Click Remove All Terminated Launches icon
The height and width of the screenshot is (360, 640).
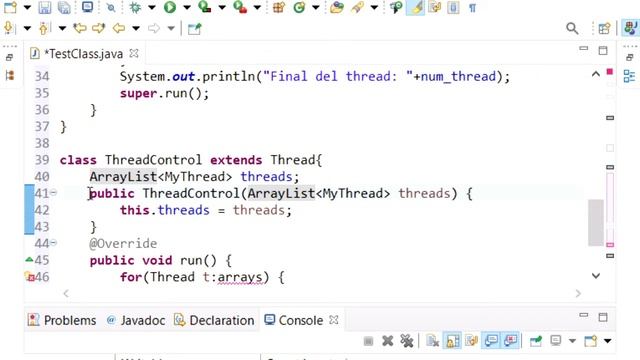[407, 341]
